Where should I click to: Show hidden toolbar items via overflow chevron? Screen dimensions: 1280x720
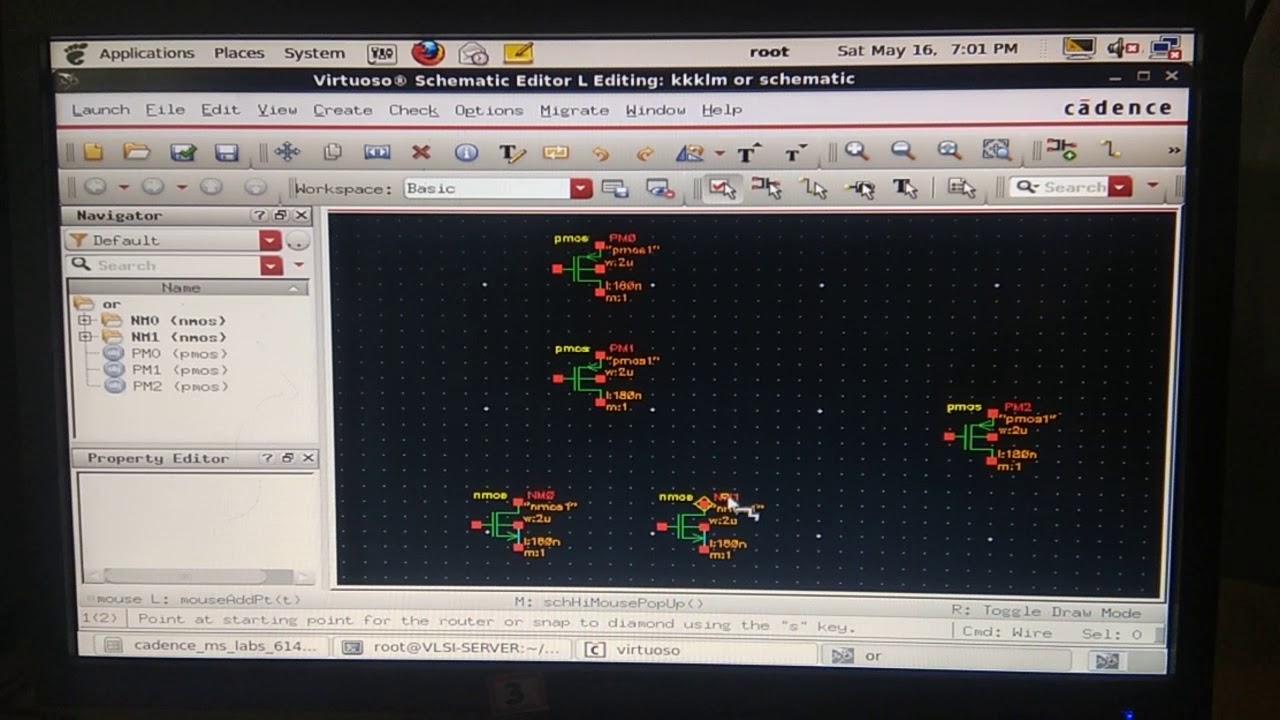pyautogui.click(x=1174, y=150)
